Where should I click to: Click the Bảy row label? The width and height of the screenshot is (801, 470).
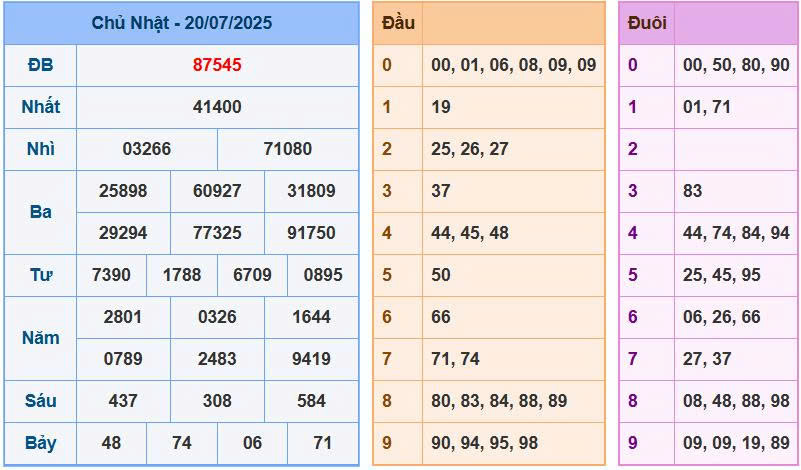[40, 442]
